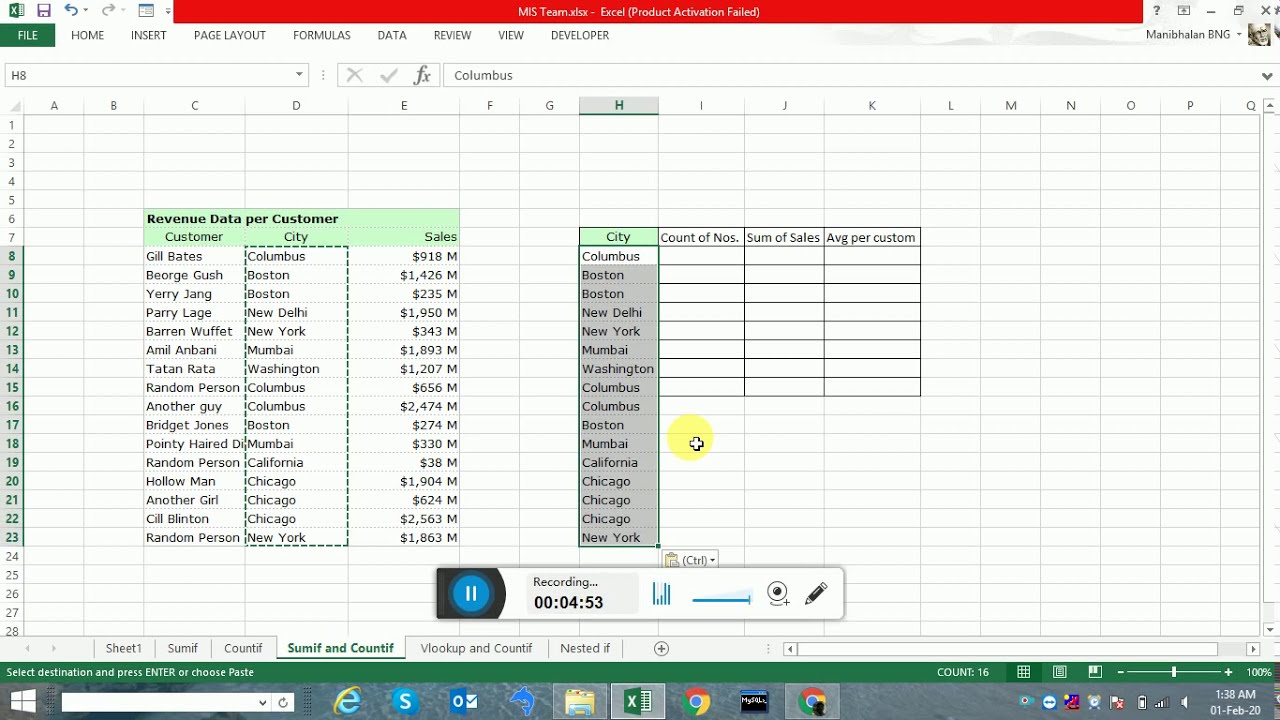This screenshot has height=720, width=1280.
Task: Click the 100% zoom level
Action: pyautogui.click(x=1259, y=672)
